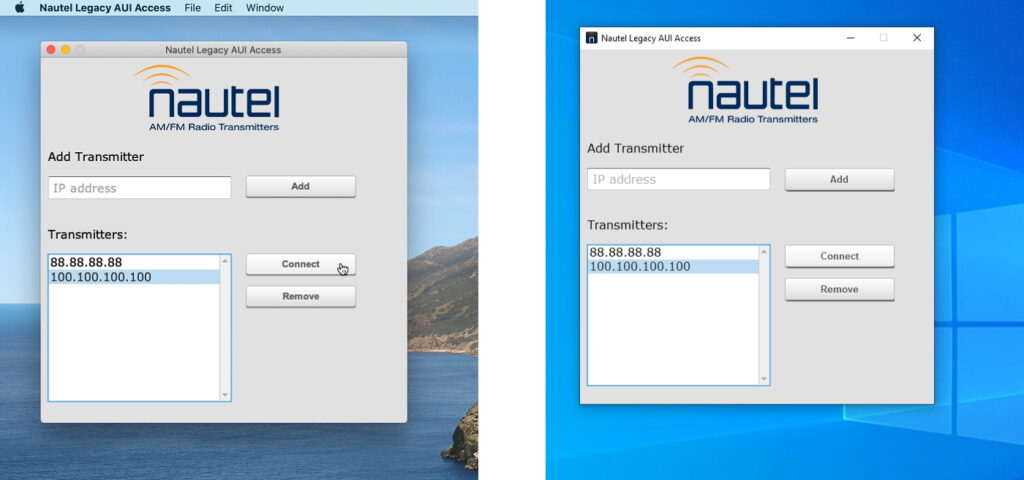Select 88.88.88.88 in the Windows transmitter list
1024x480 pixels.
tap(673, 252)
